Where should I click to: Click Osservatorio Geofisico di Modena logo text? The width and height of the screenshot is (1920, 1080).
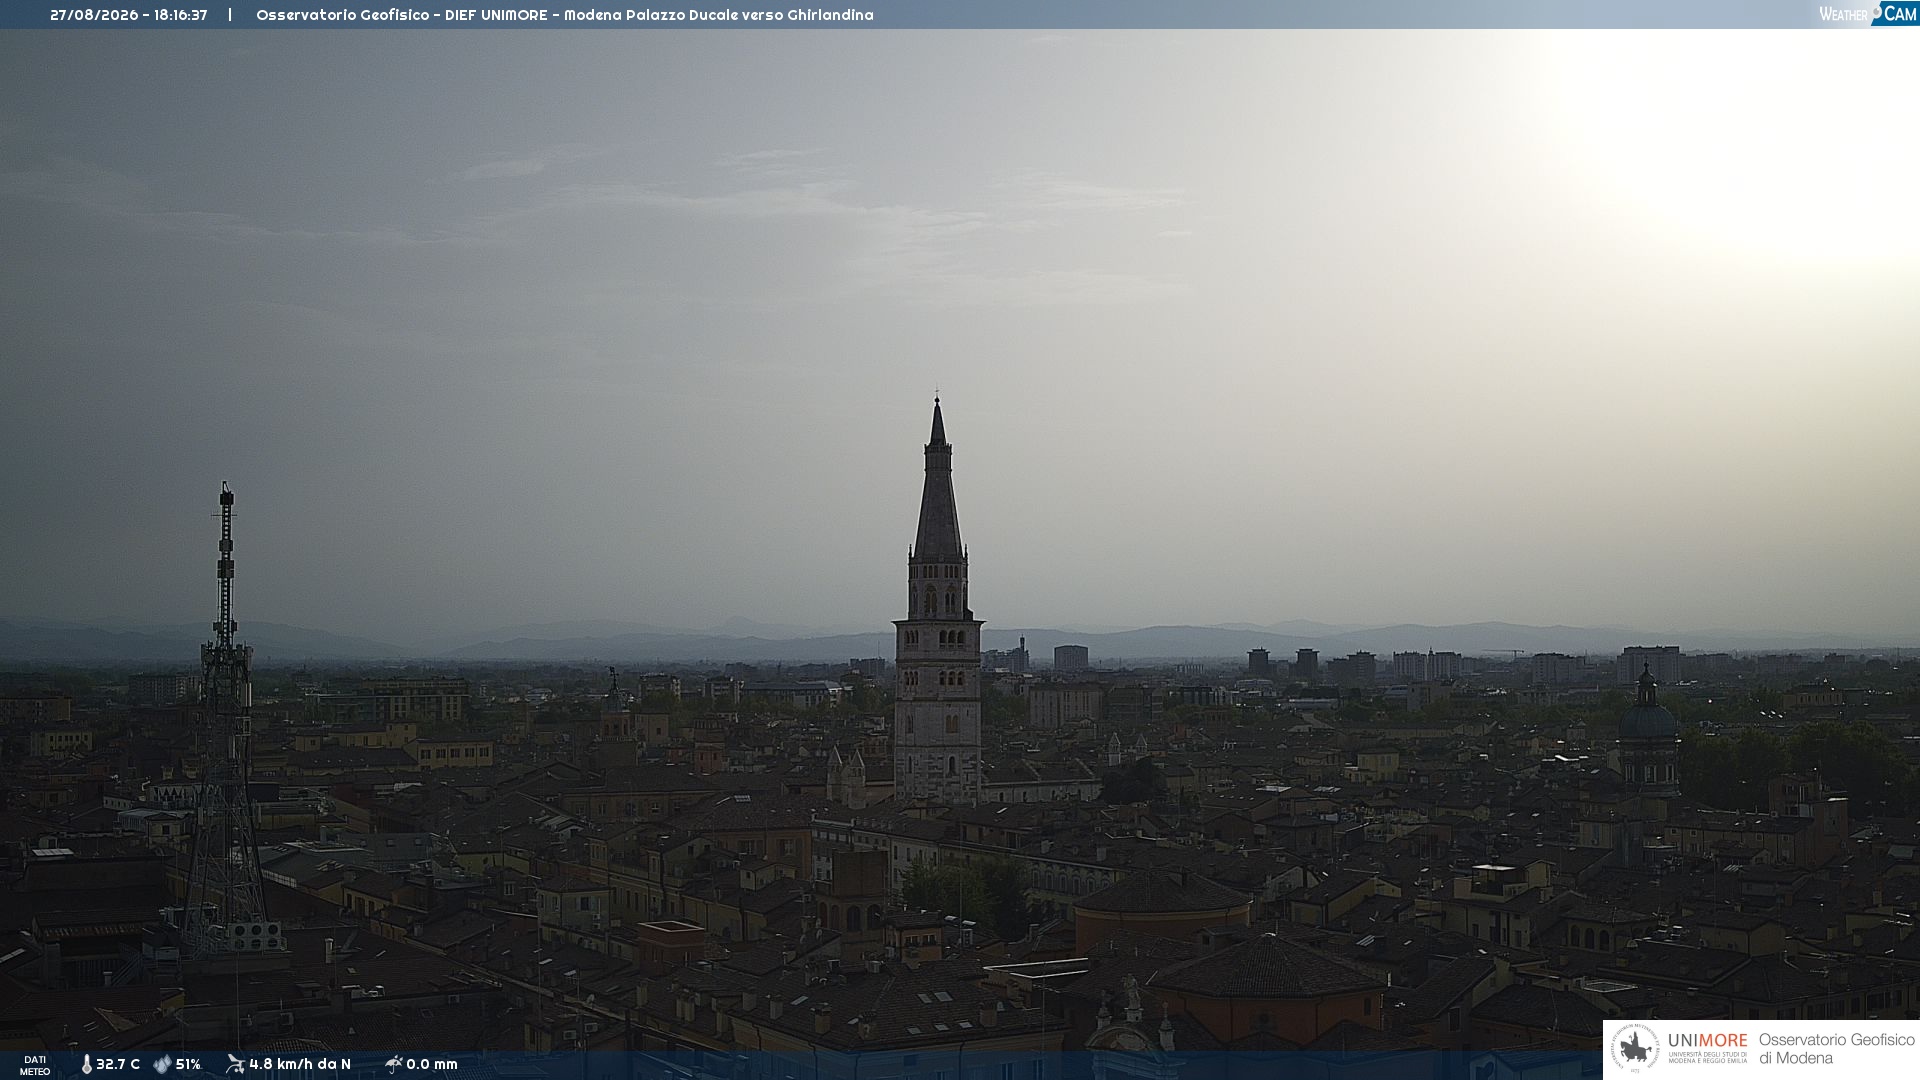pyautogui.click(x=1836, y=1048)
